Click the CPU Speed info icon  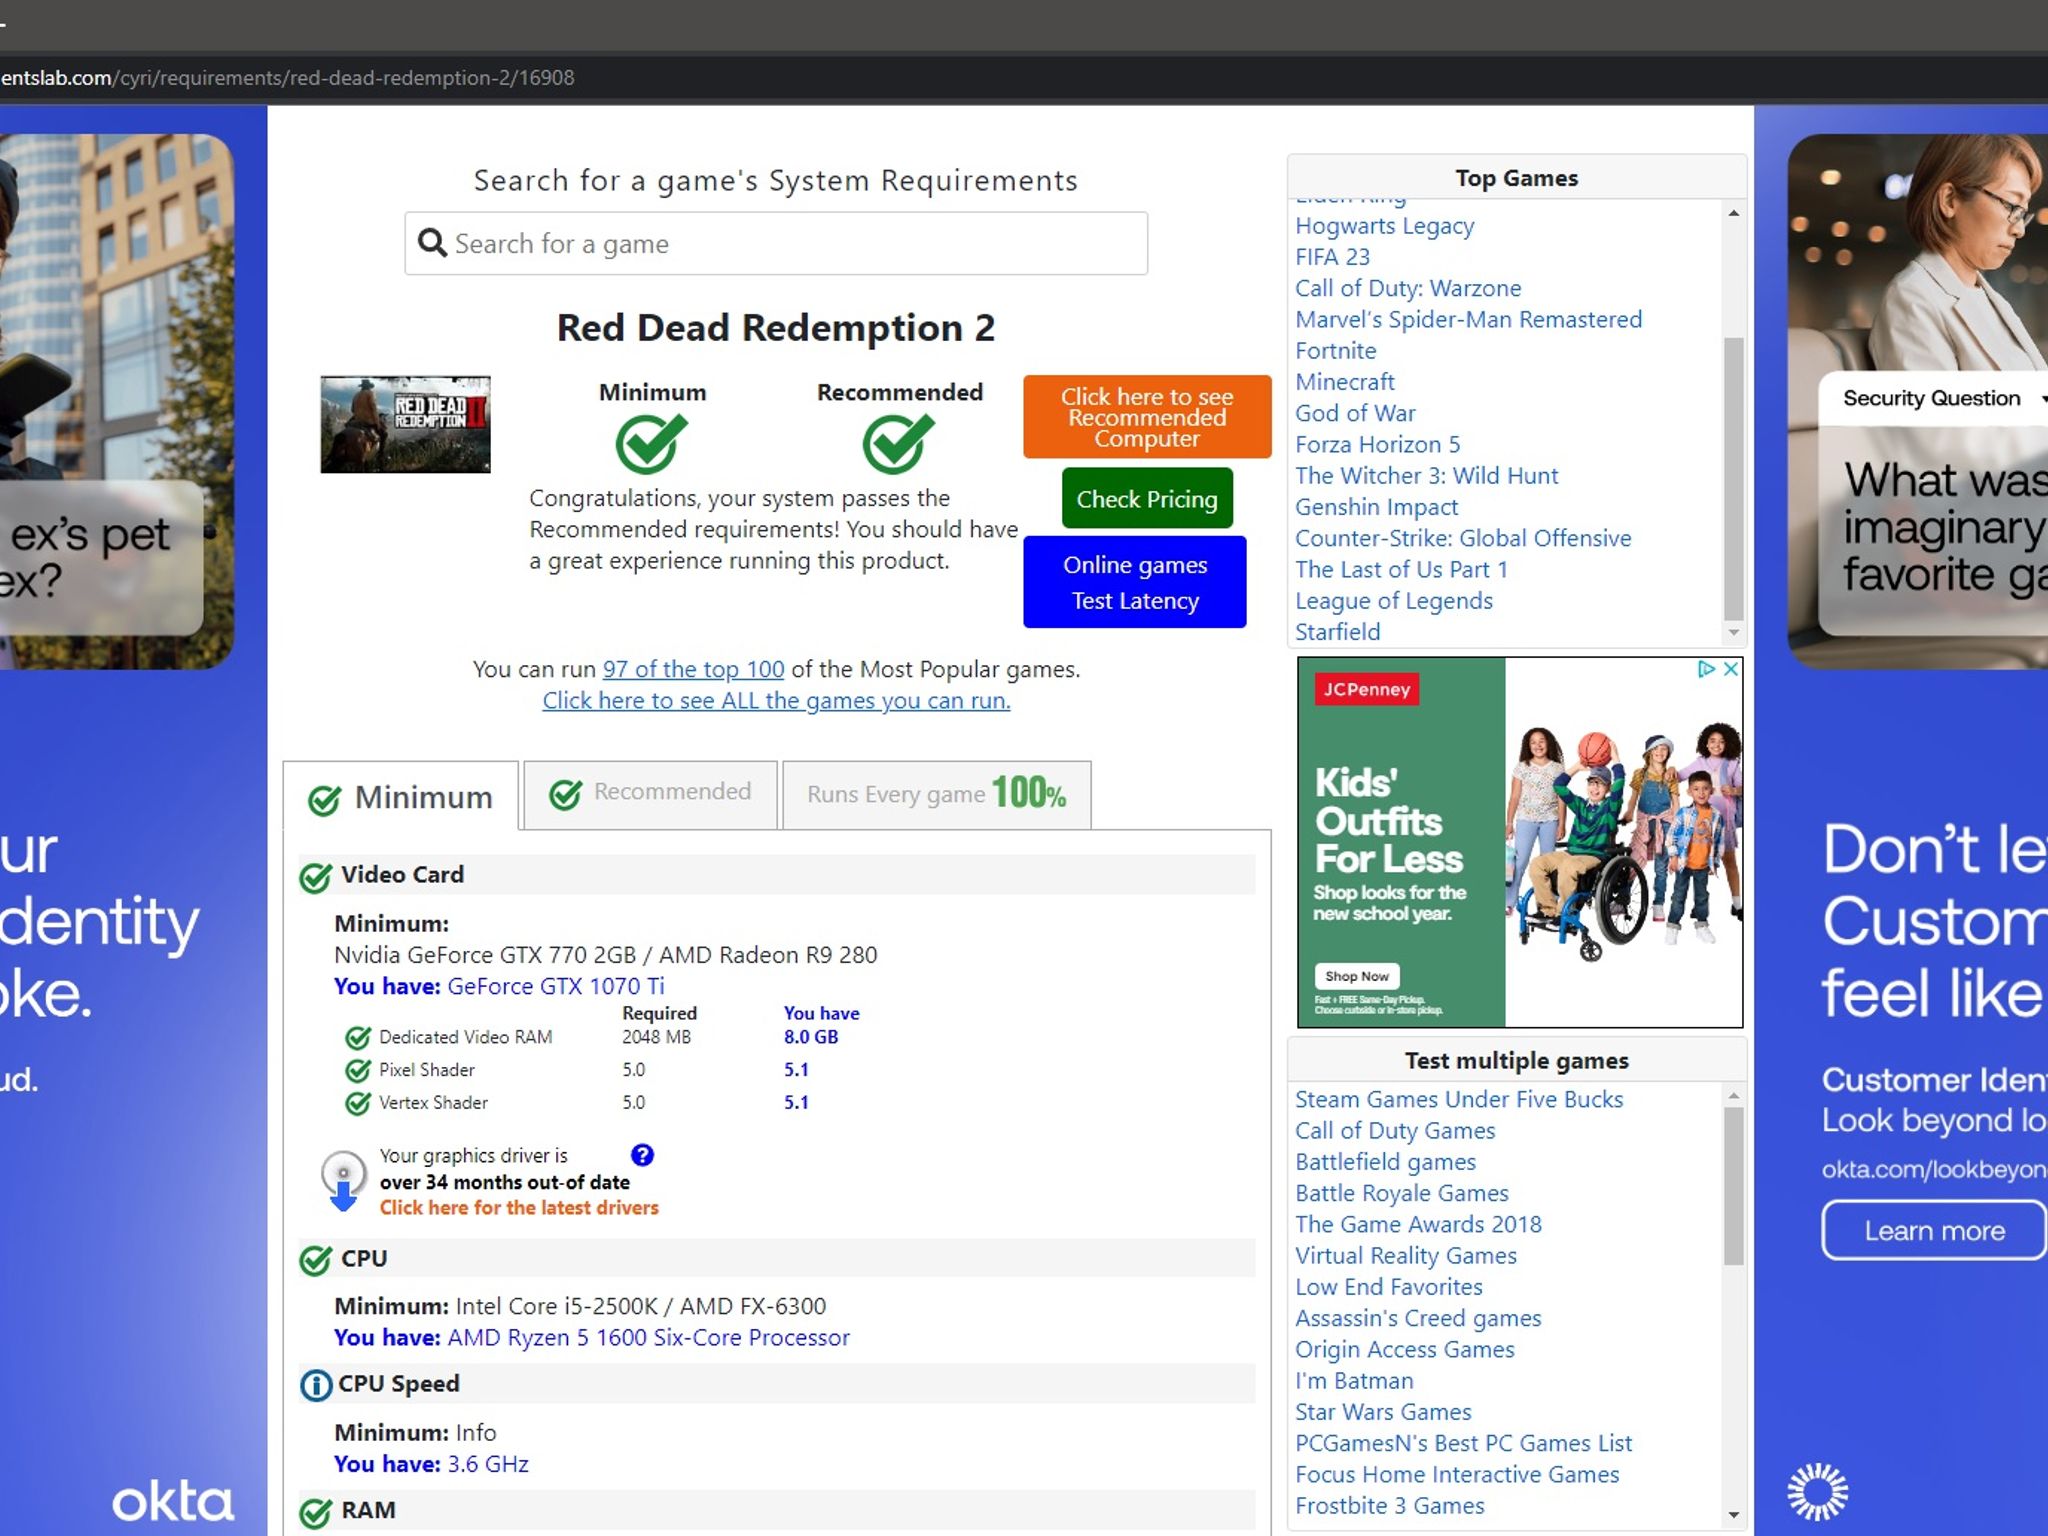tap(316, 1385)
